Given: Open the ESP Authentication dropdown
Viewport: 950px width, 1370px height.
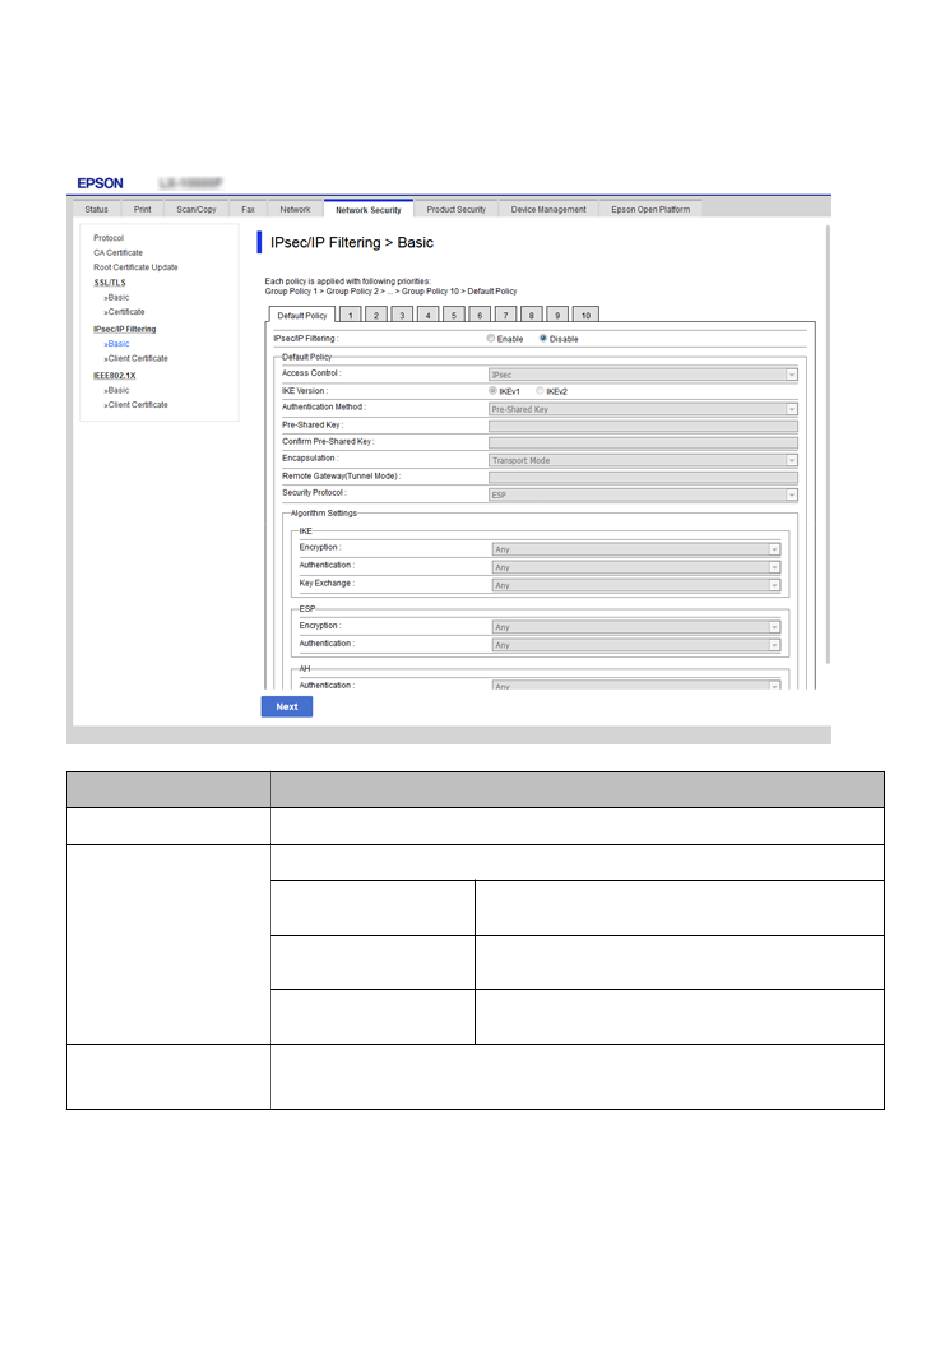Looking at the screenshot, I should (x=636, y=645).
